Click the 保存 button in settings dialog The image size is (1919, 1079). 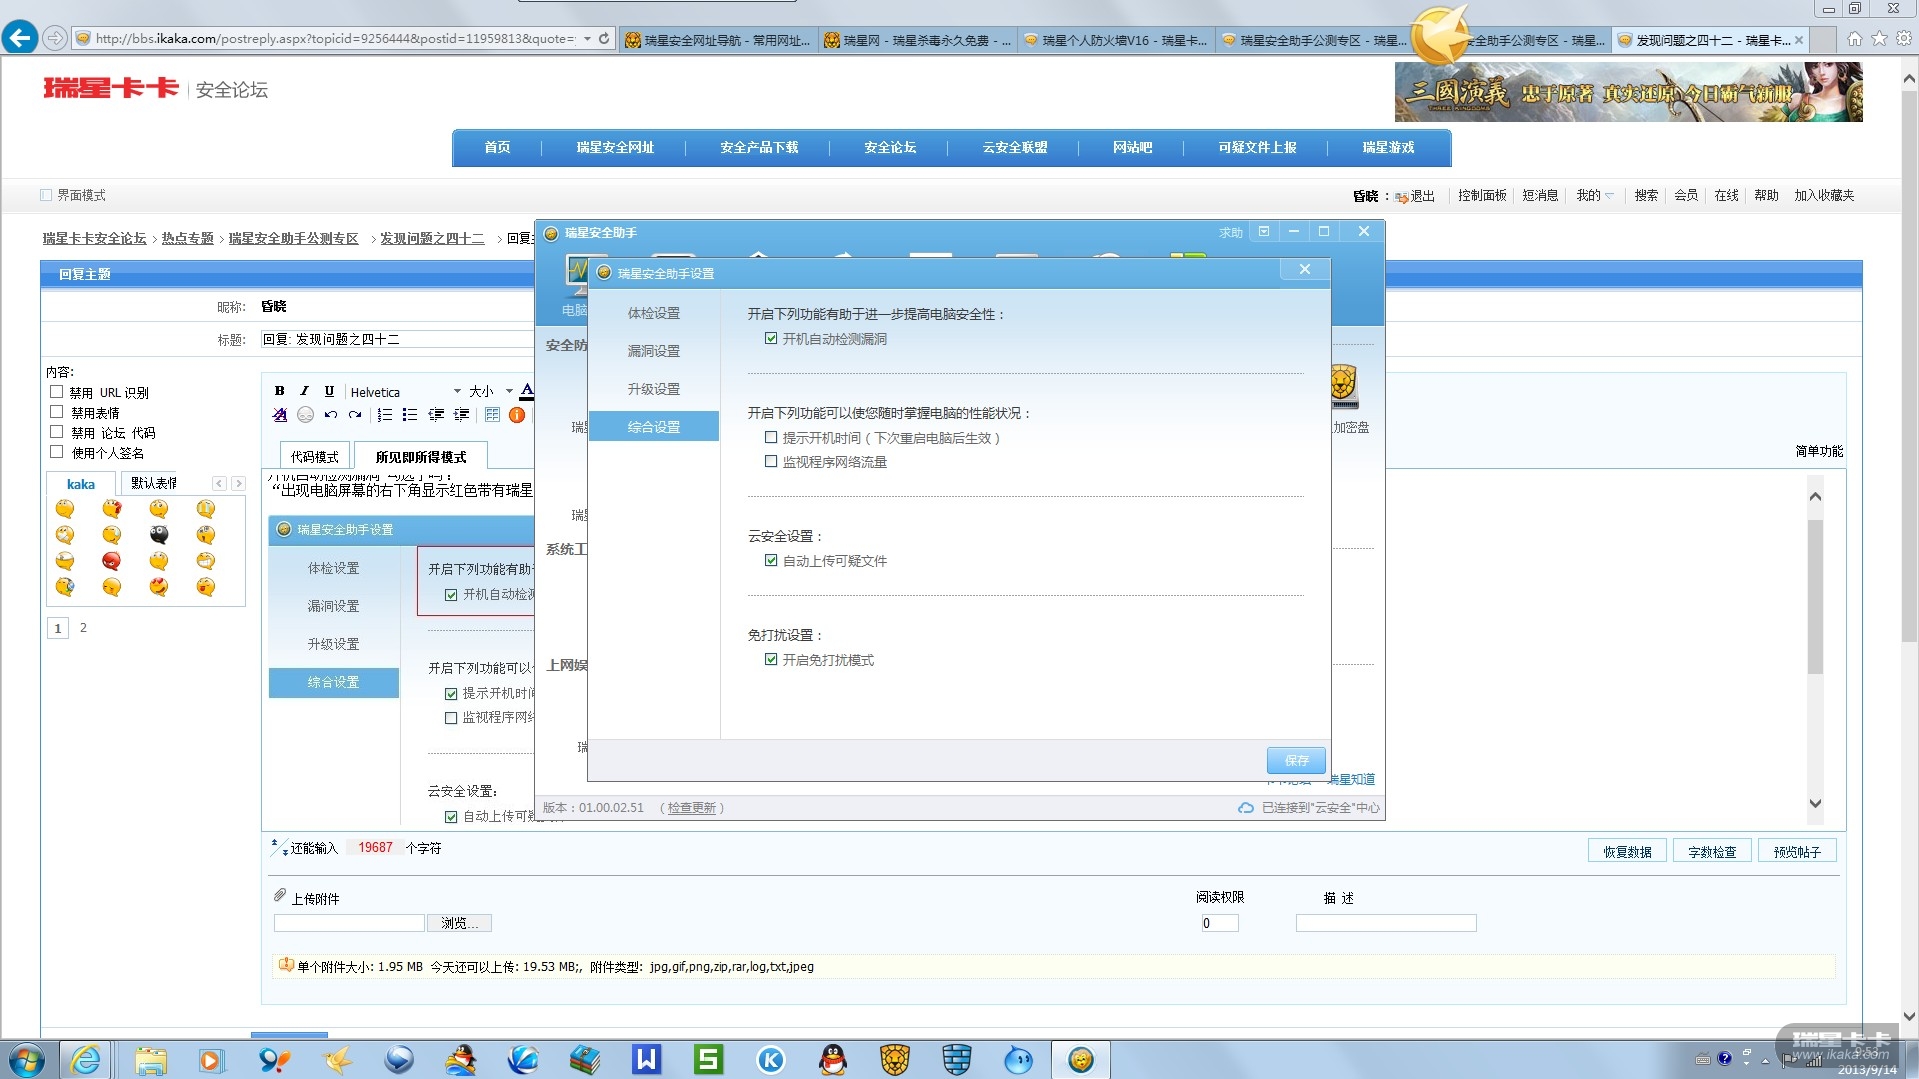click(x=1296, y=761)
